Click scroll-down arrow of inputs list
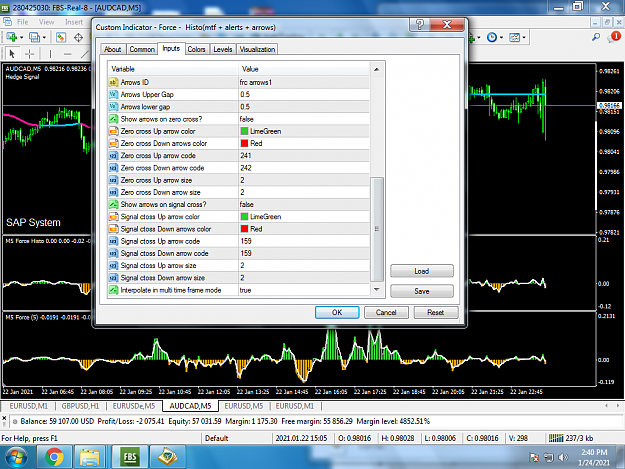625x469 pixels. pos(377,290)
